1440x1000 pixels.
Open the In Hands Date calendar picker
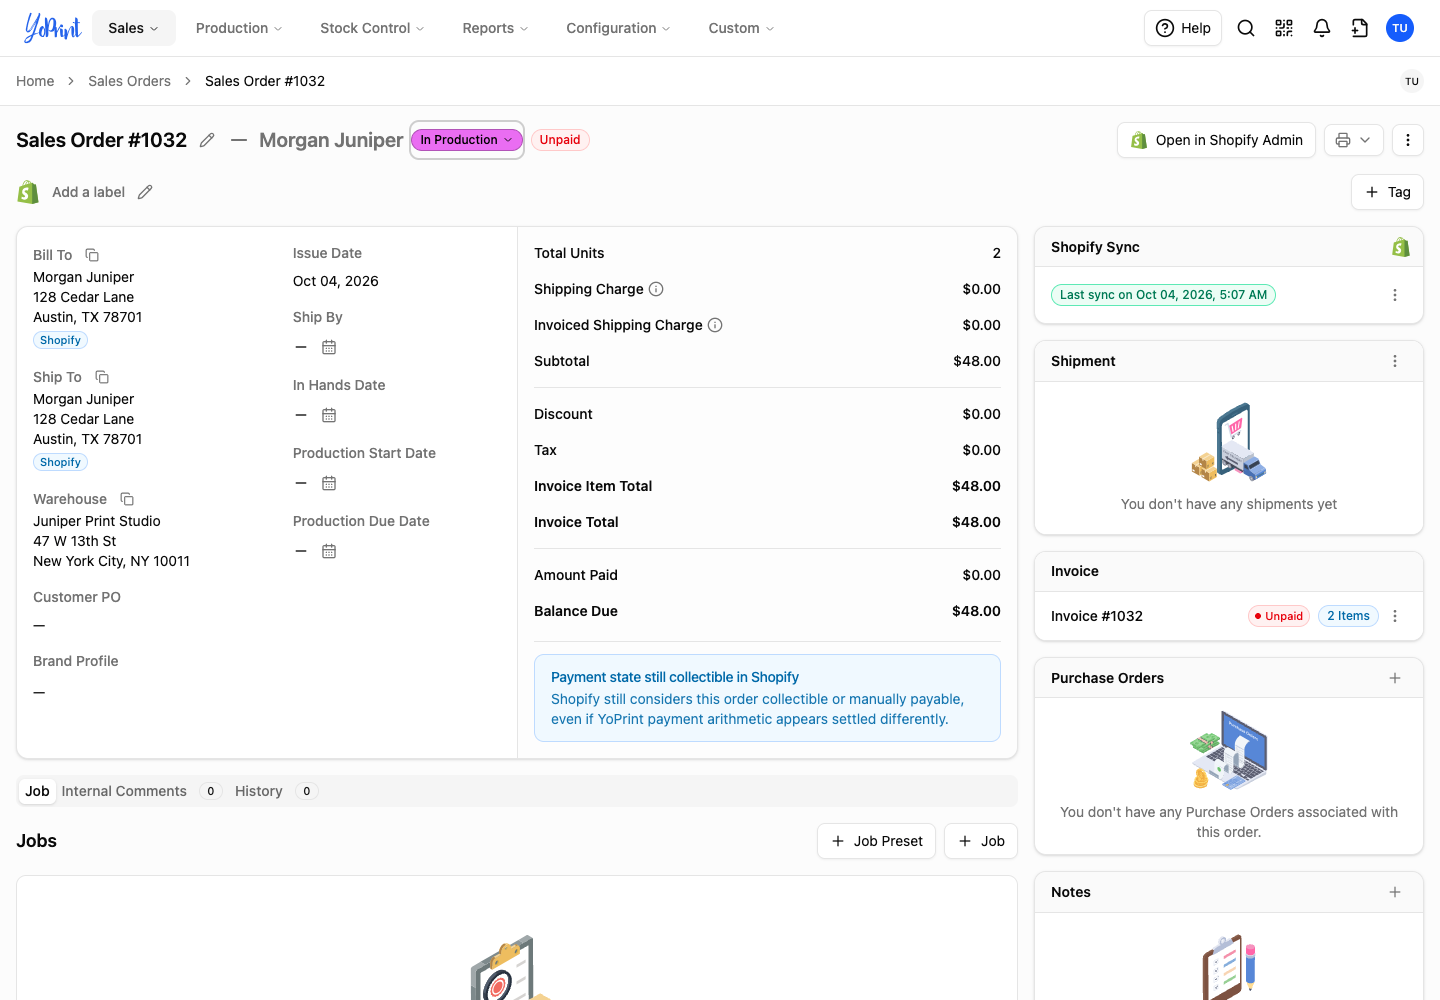tap(329, 415)
